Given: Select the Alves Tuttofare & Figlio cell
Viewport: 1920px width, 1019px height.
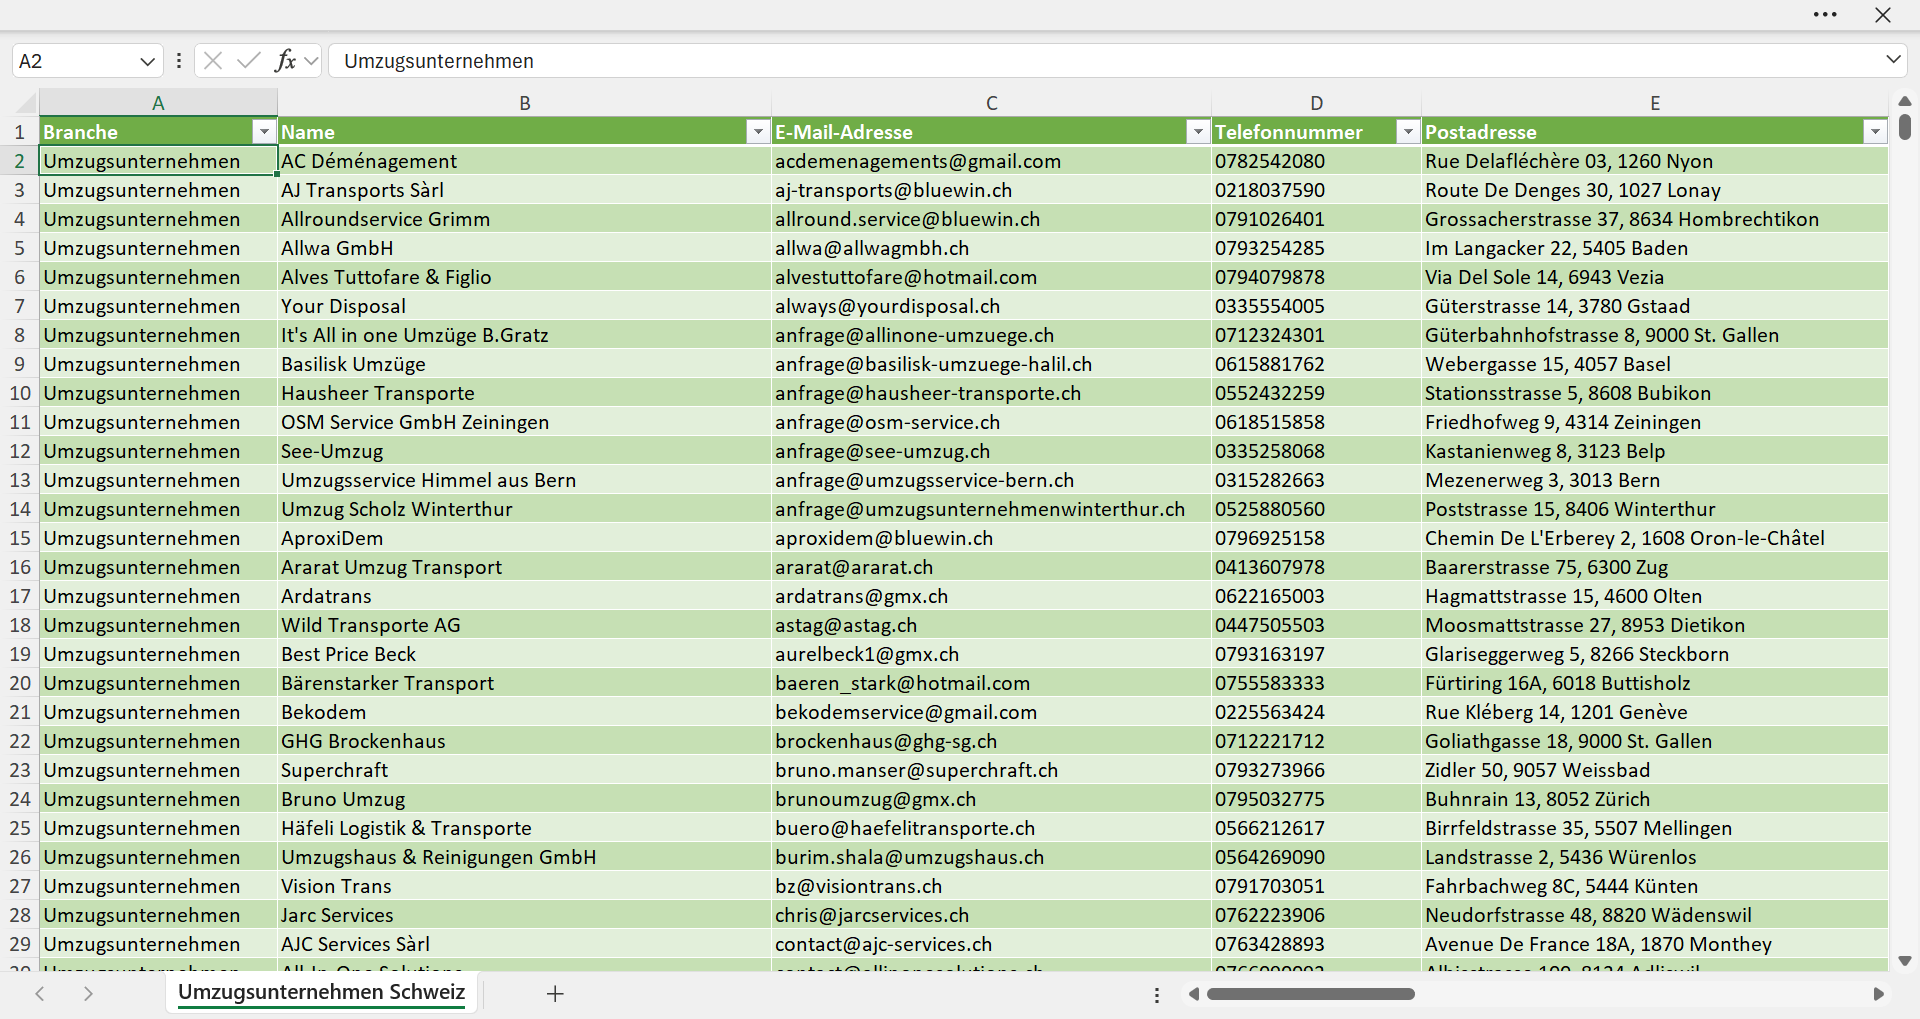Looking at the screenshot, I should point(524,277).
